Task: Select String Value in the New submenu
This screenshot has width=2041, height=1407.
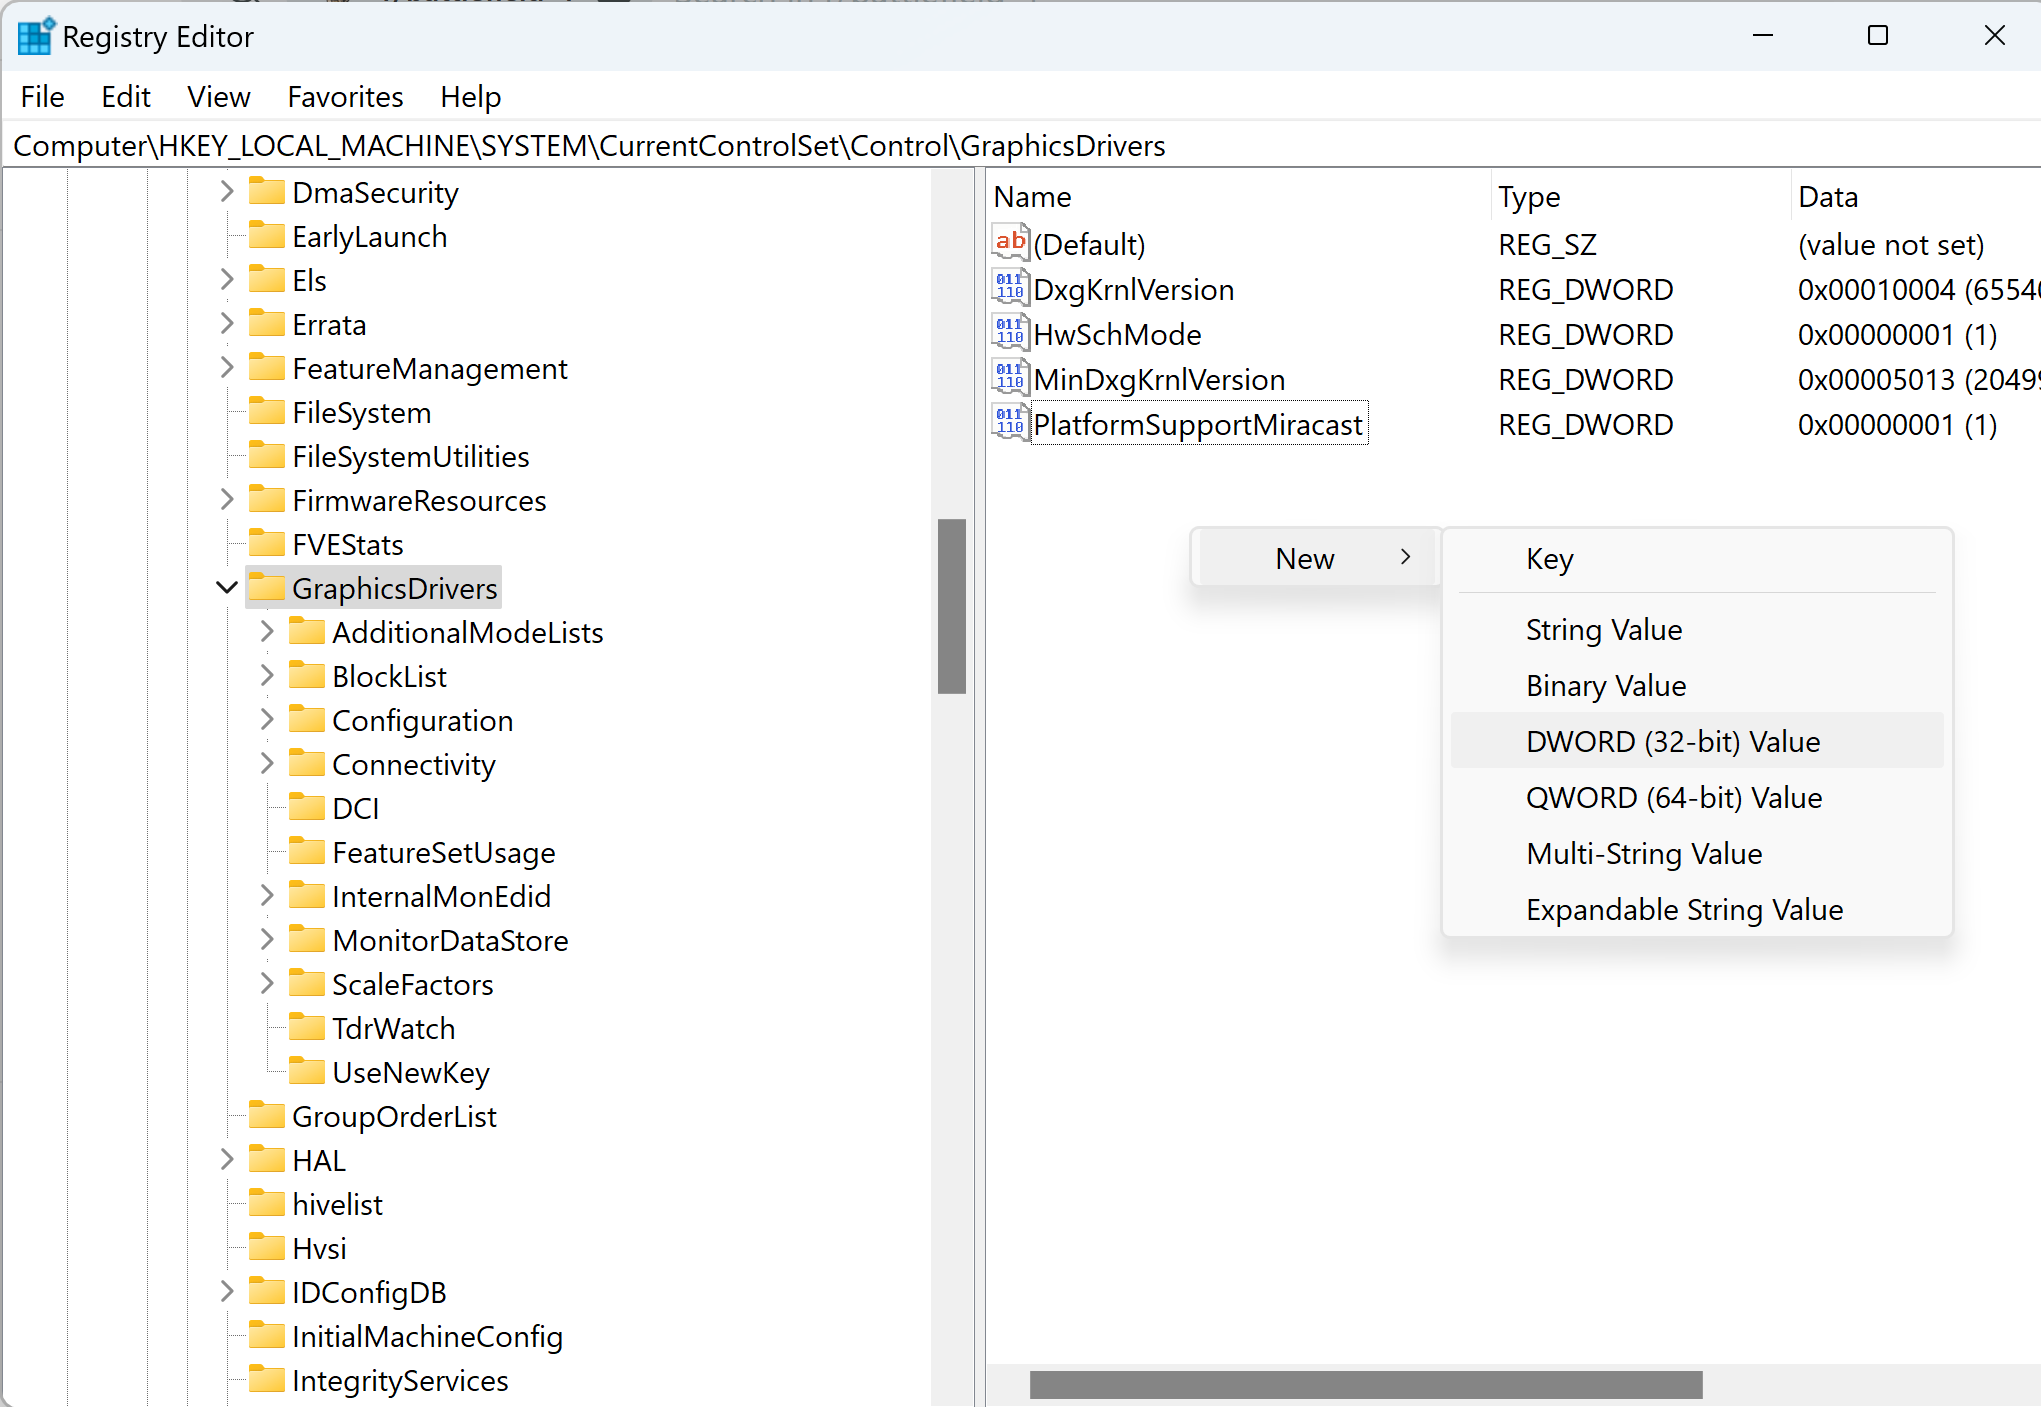Action: click(1603, 629)
